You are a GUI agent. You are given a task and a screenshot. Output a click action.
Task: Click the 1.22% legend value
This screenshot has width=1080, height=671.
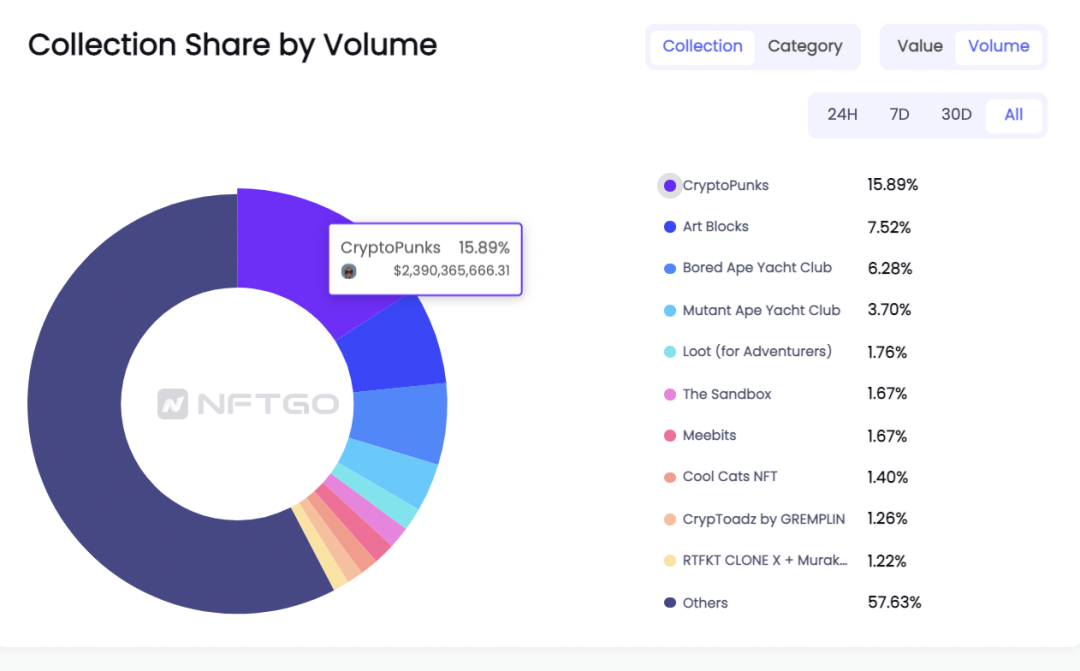tap(886, 561)
